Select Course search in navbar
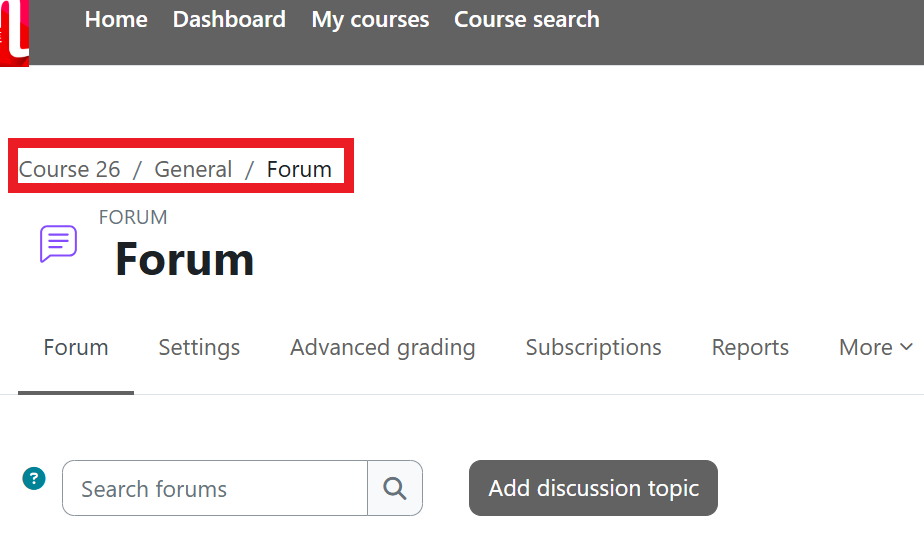Viewport: 924px width, 554px height. pos(526,20)
